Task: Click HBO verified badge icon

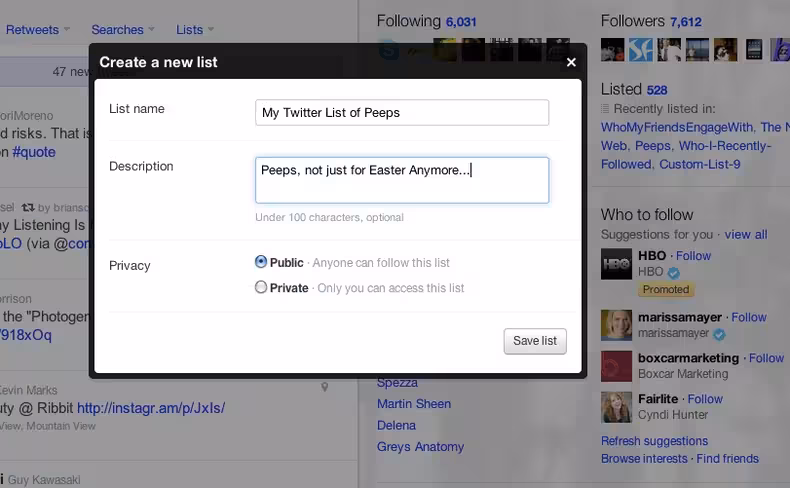Action: pyautogui.click(x=673, y=273)
